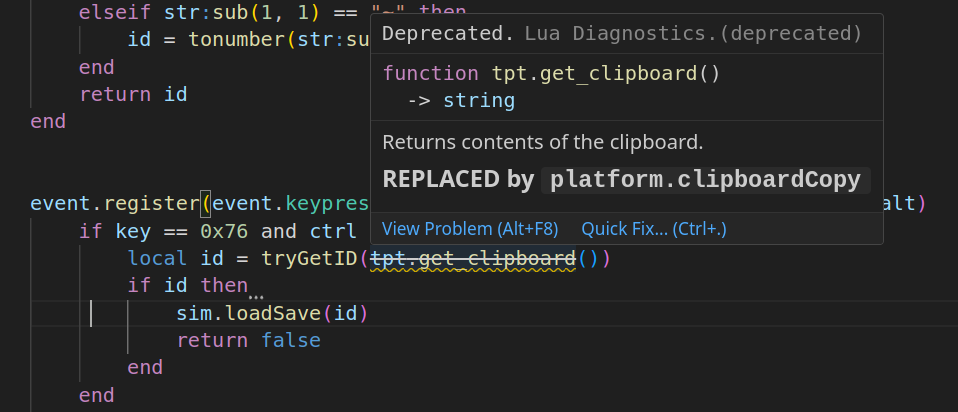Click the event.register call
This screenshot has height=412, width=958.
coord(115,204)
